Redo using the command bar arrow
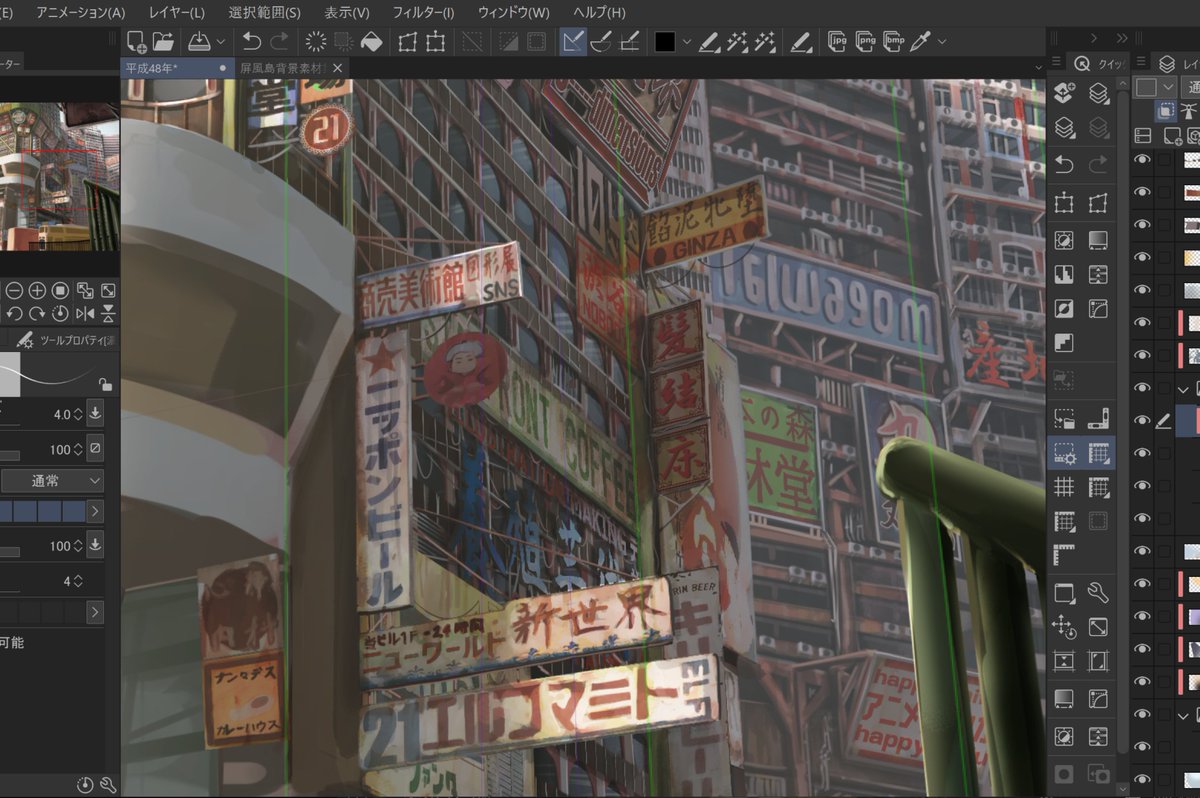1200x798 pixels. tap(279, 42)
